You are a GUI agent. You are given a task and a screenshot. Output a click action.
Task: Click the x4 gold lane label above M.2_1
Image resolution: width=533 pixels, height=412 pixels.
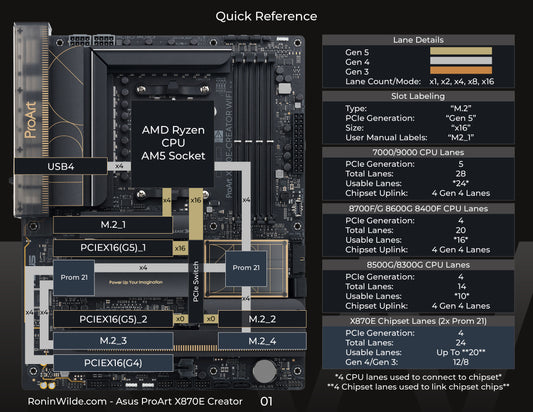[167, 200]
